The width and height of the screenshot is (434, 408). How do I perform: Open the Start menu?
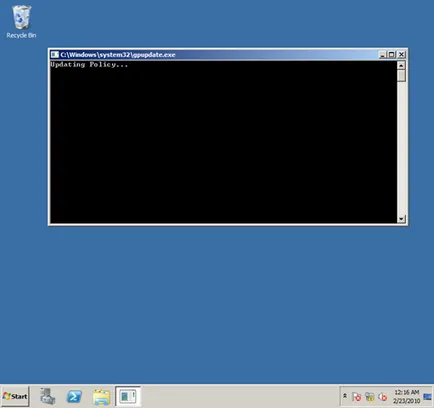click(x=15, y=396)
